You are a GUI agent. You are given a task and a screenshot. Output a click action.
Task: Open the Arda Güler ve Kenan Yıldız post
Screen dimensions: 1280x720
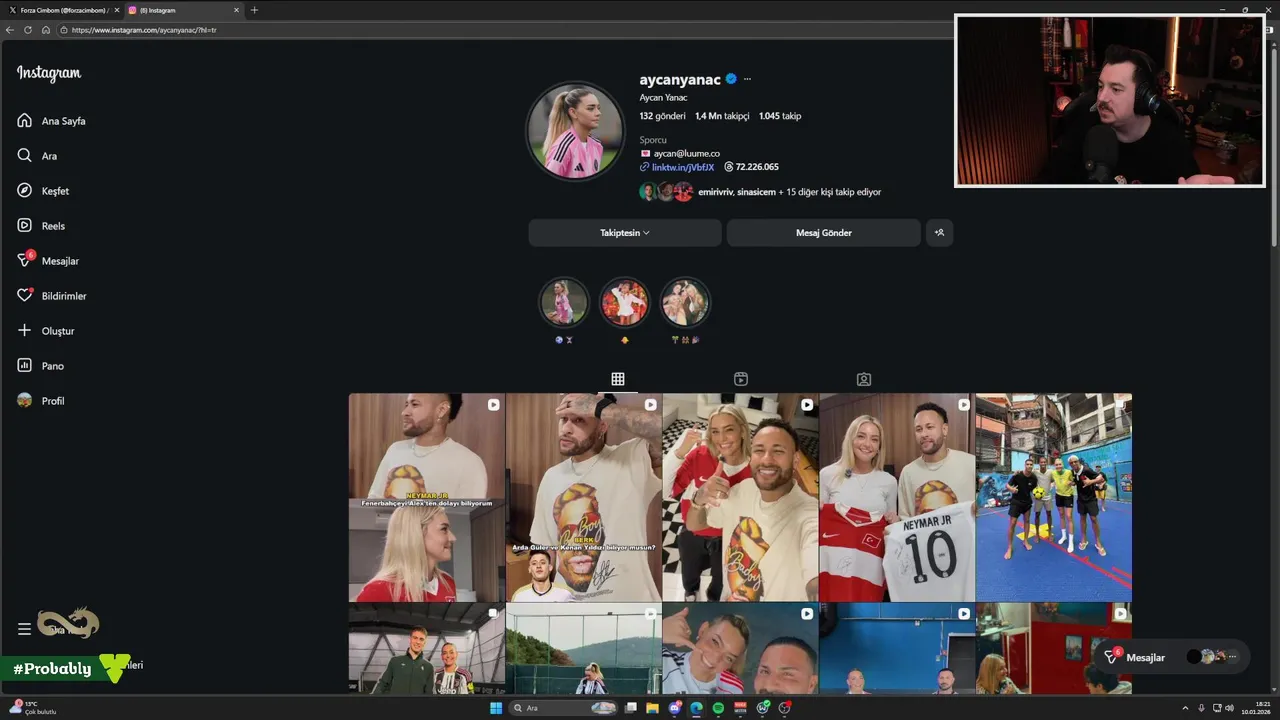tap(584, 497)
